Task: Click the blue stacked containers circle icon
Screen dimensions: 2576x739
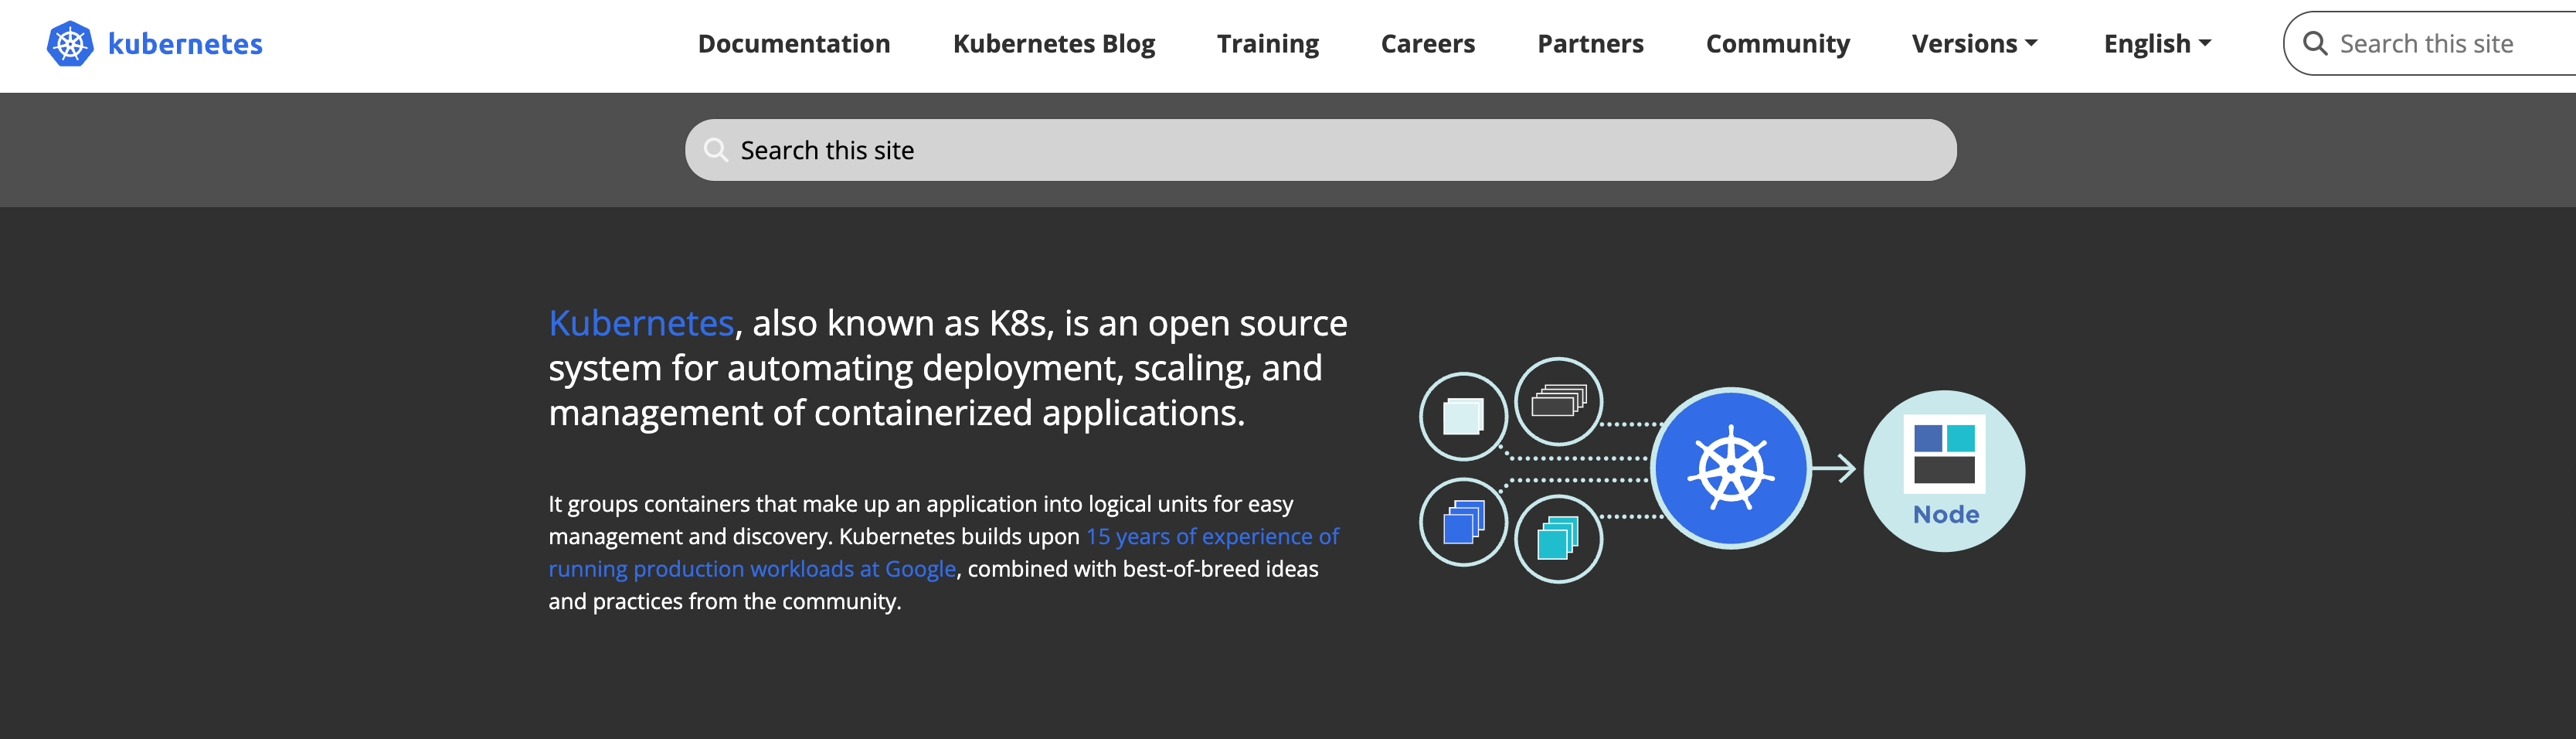Action: tap(1463, 522)
